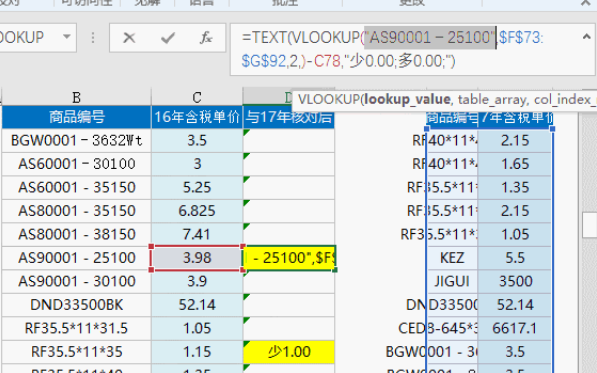
Task: Select price cell 6.825
Action: tap(197, 211)
